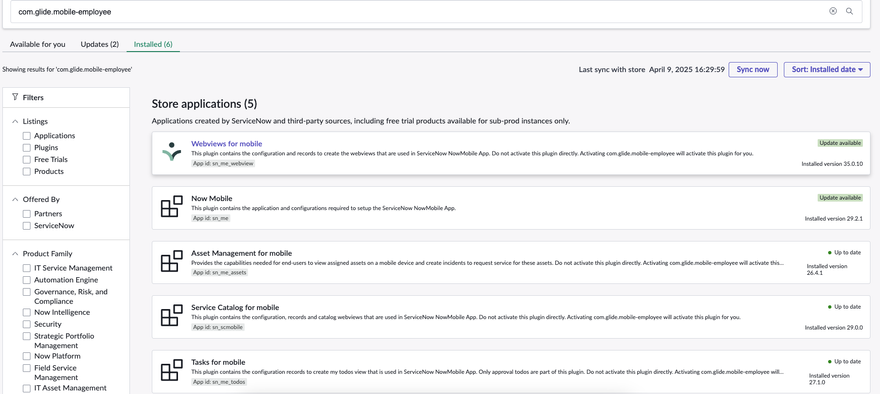Click the App id: sn_me_assets tag
The image size is (880, 394).
(219, 272)
